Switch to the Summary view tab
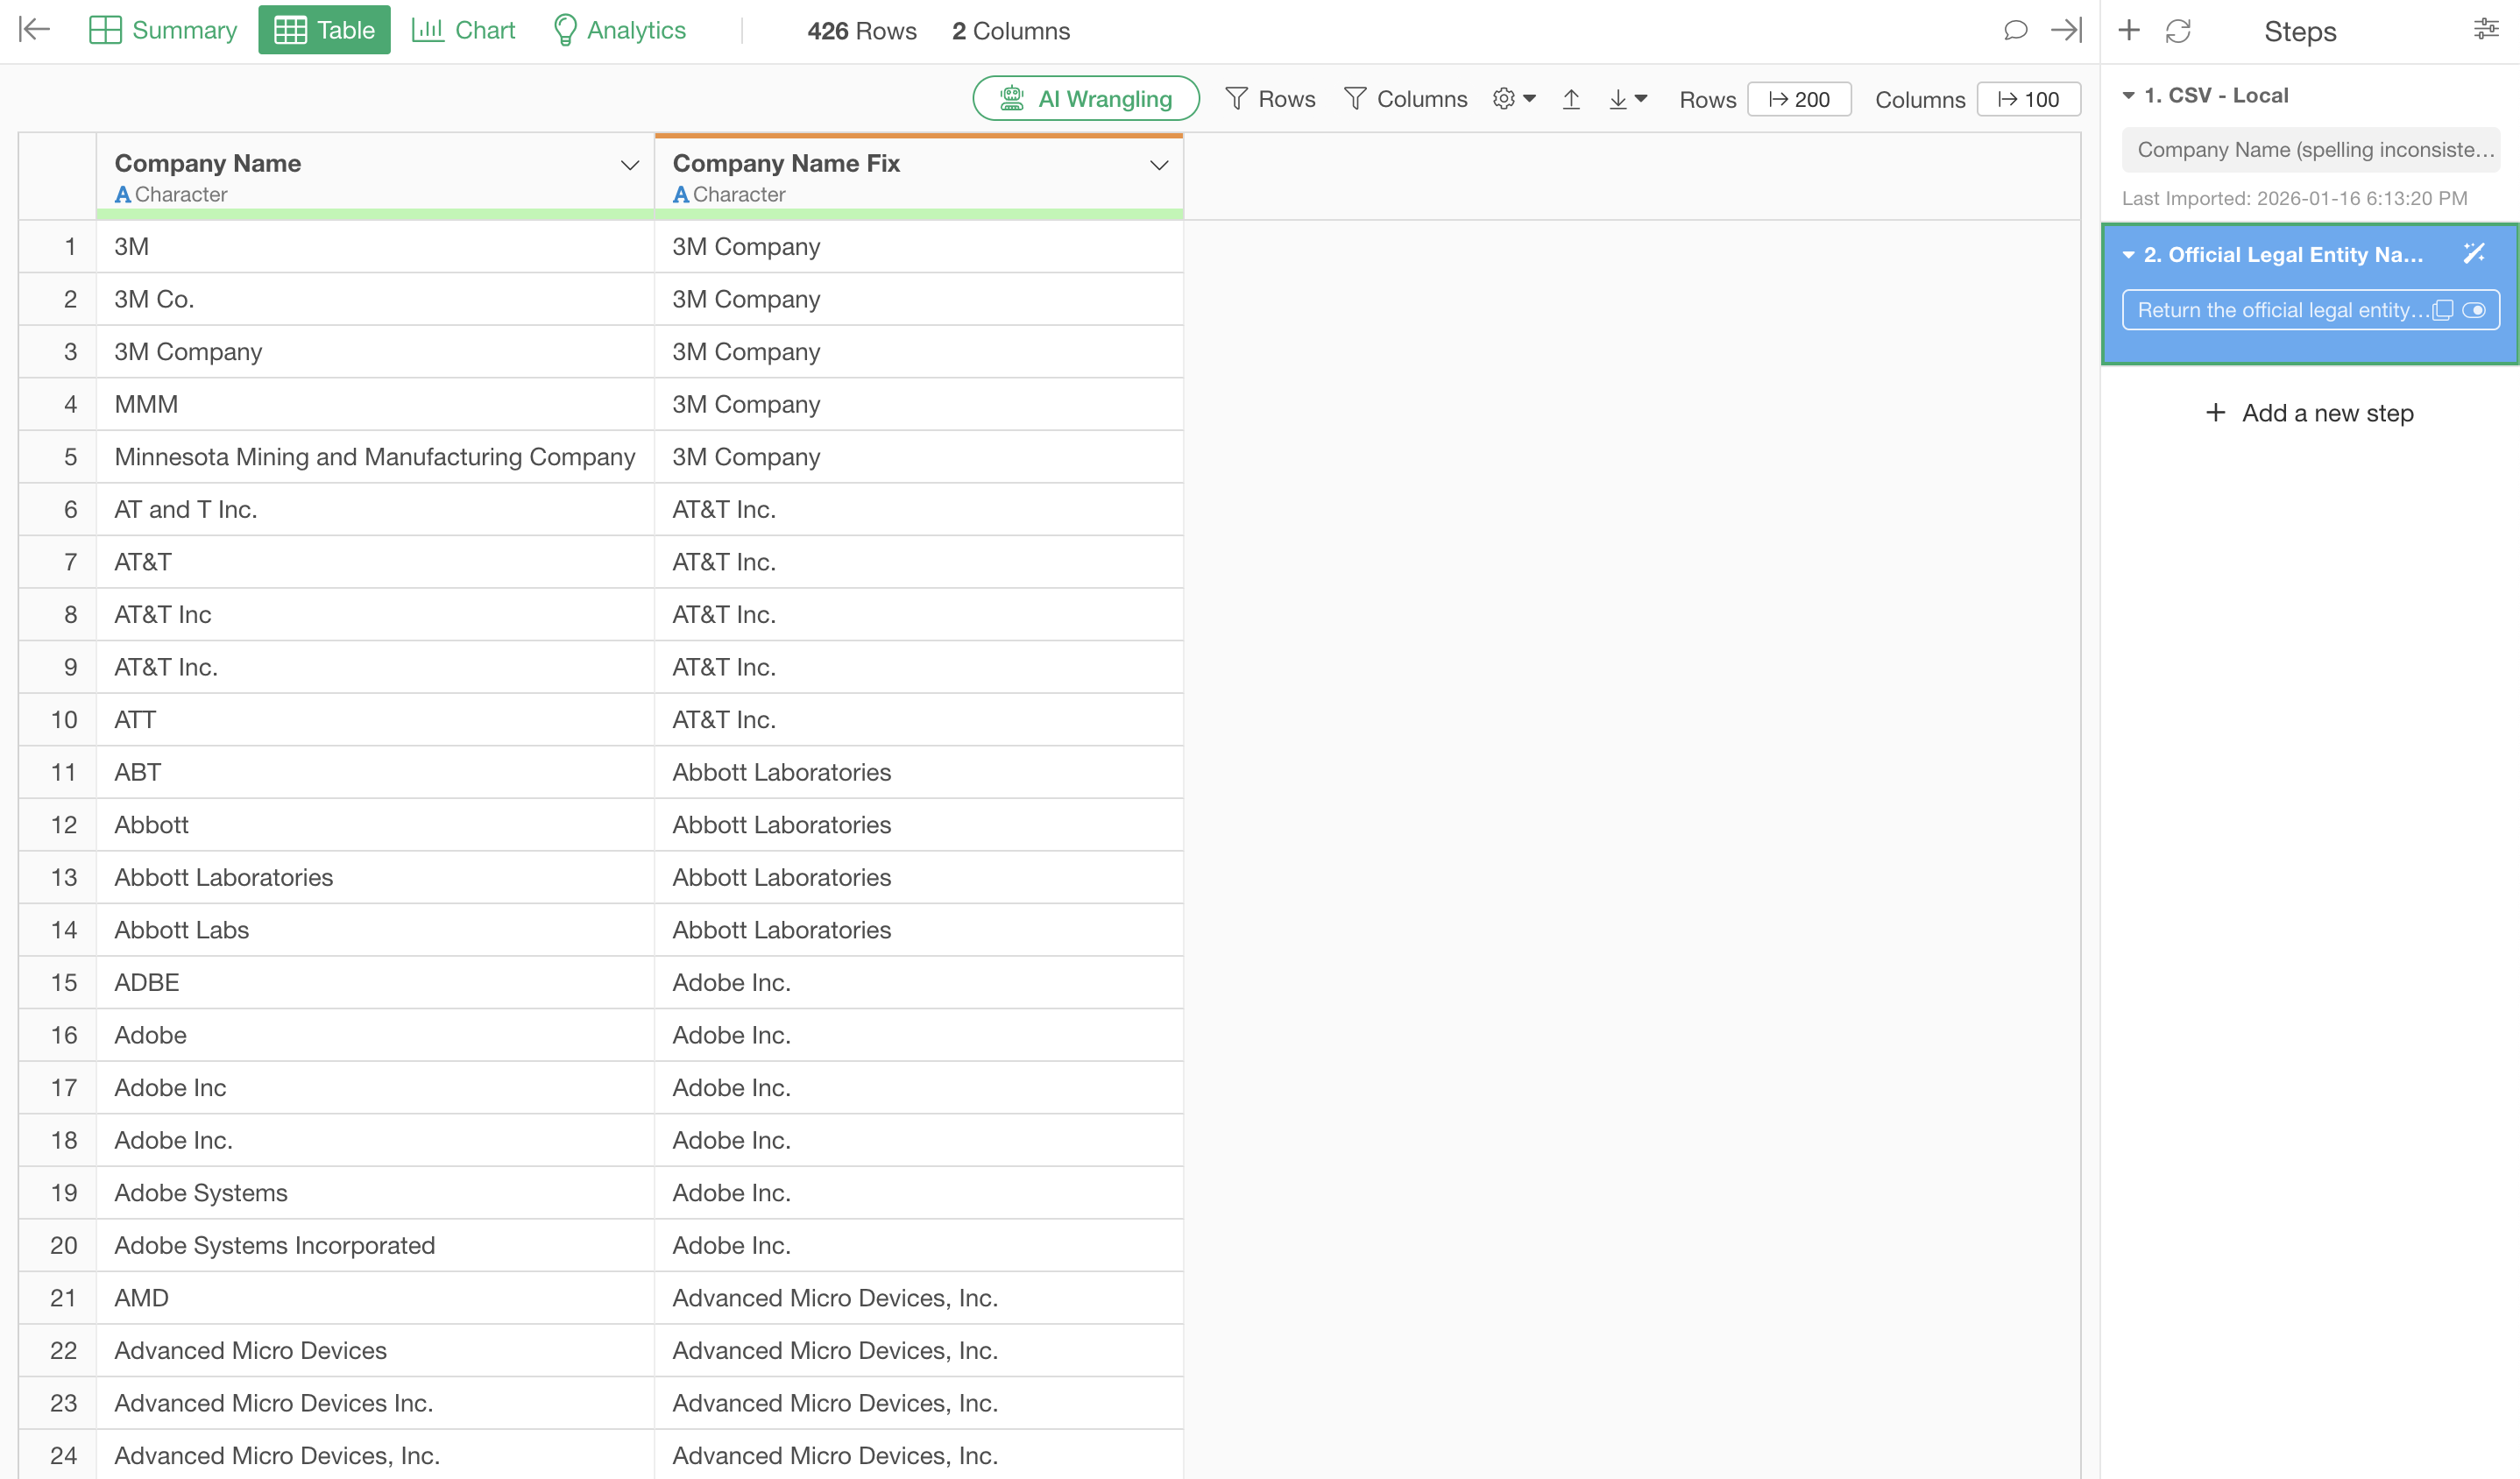Image resolution: width=2520 pixels, height=1479 pixels. [163, 30]
